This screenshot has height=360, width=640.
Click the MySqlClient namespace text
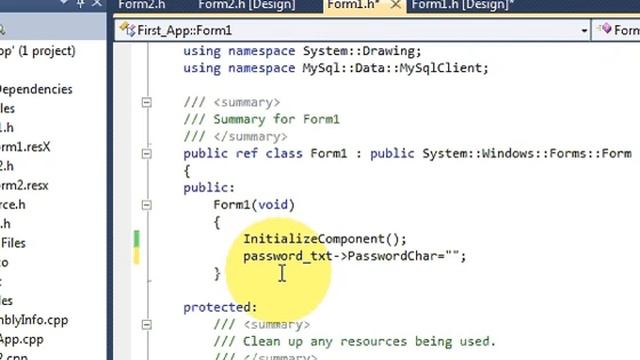(441, 68)
